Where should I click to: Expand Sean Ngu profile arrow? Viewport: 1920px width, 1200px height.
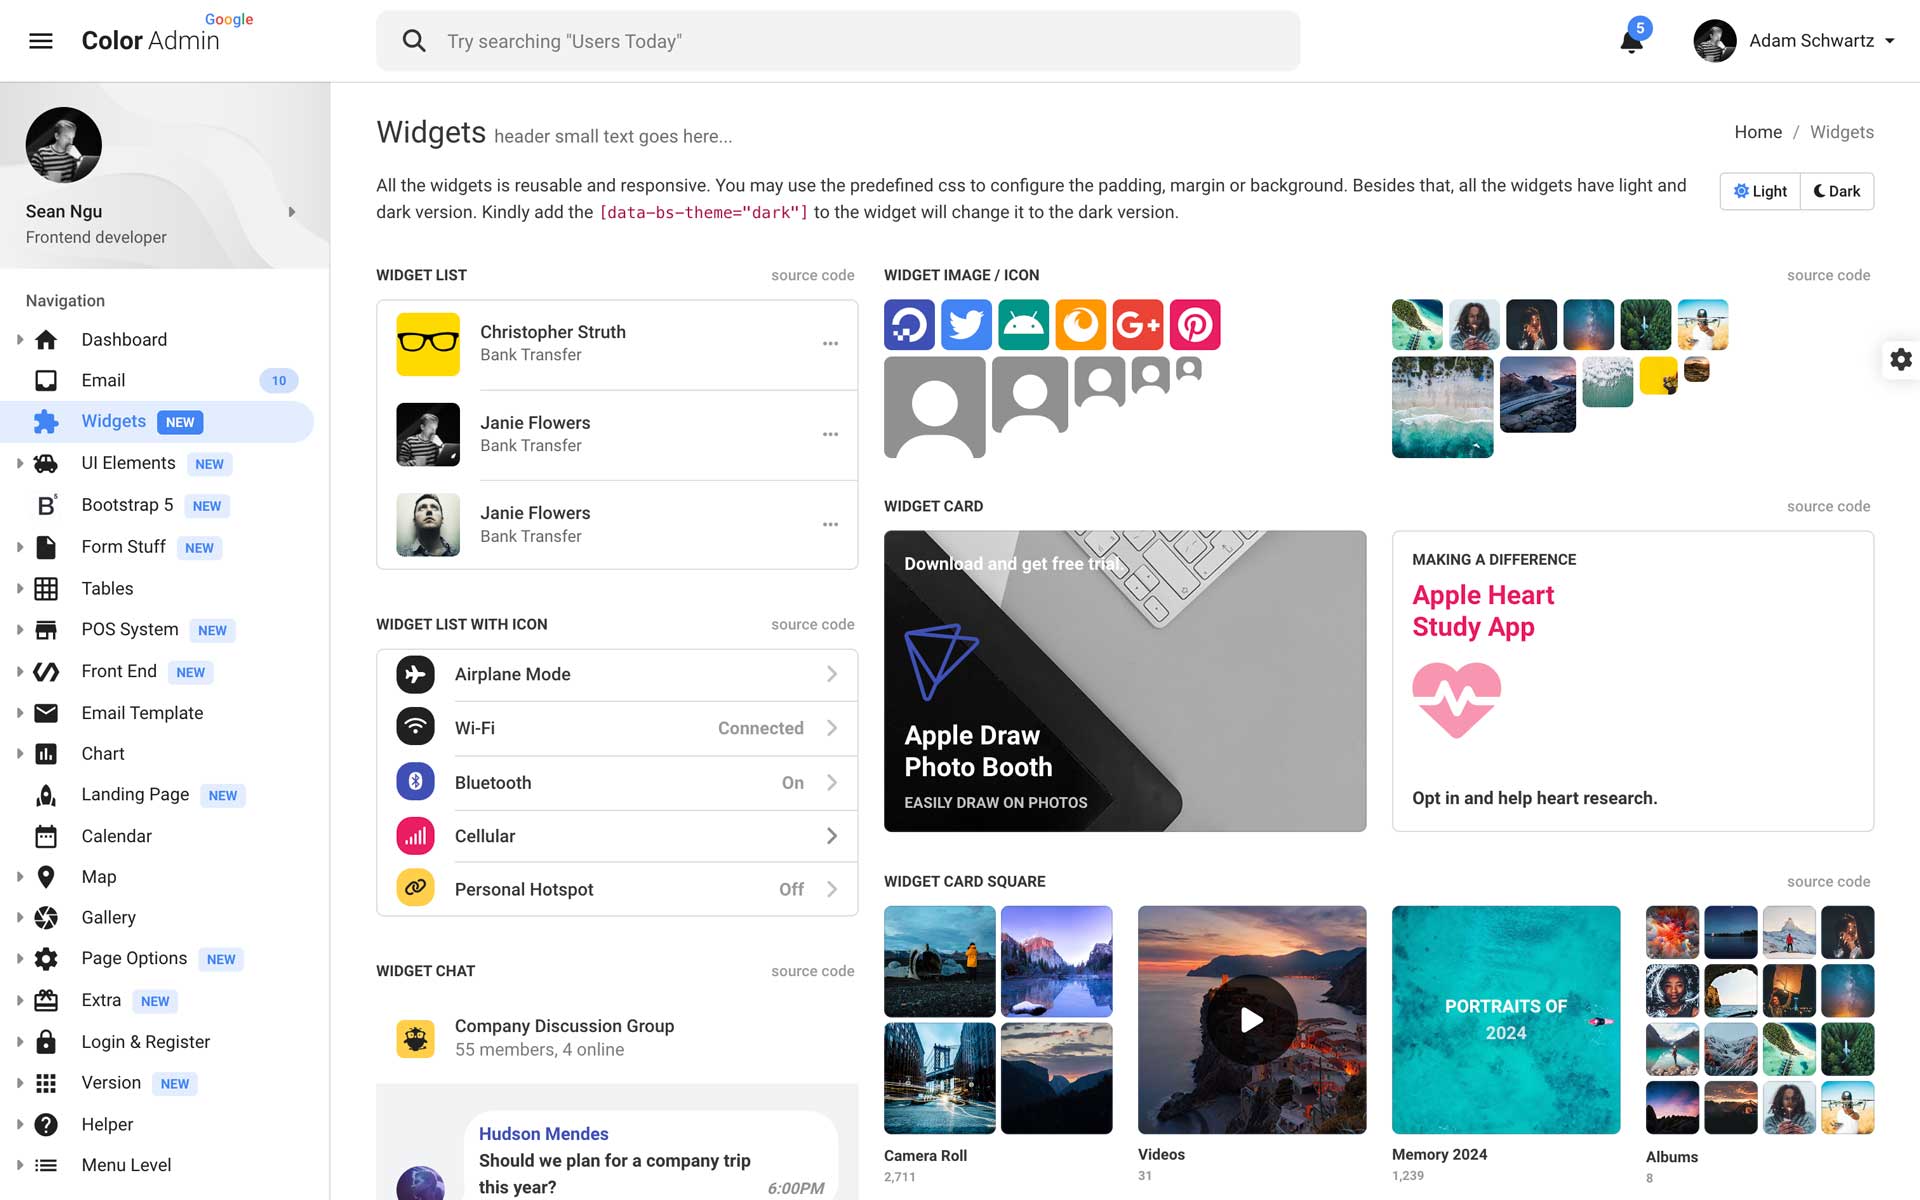[291, 212]
